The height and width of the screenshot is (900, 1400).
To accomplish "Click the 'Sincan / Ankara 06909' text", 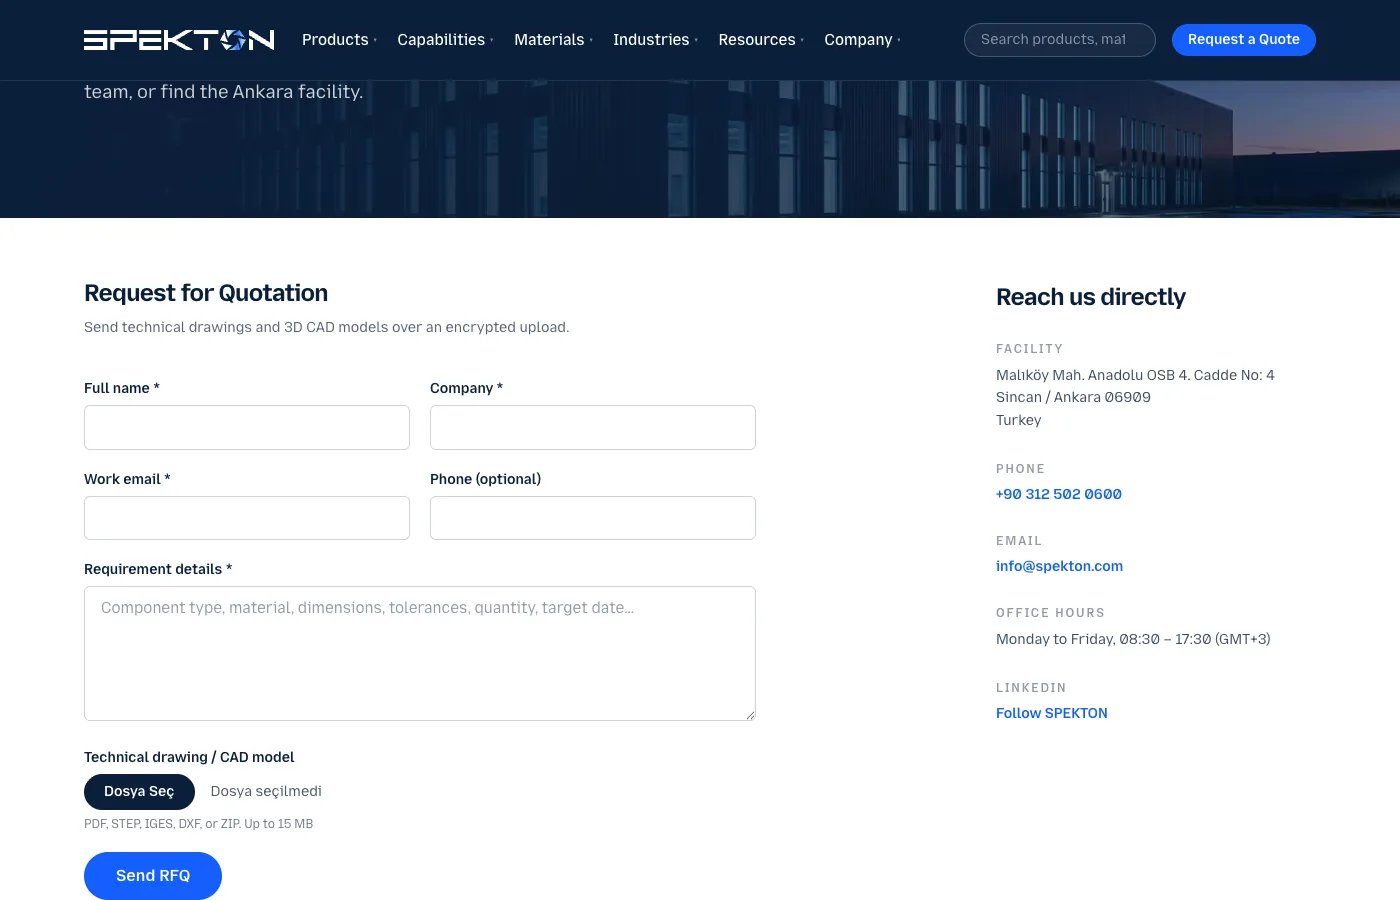I will coord(1073,397).
